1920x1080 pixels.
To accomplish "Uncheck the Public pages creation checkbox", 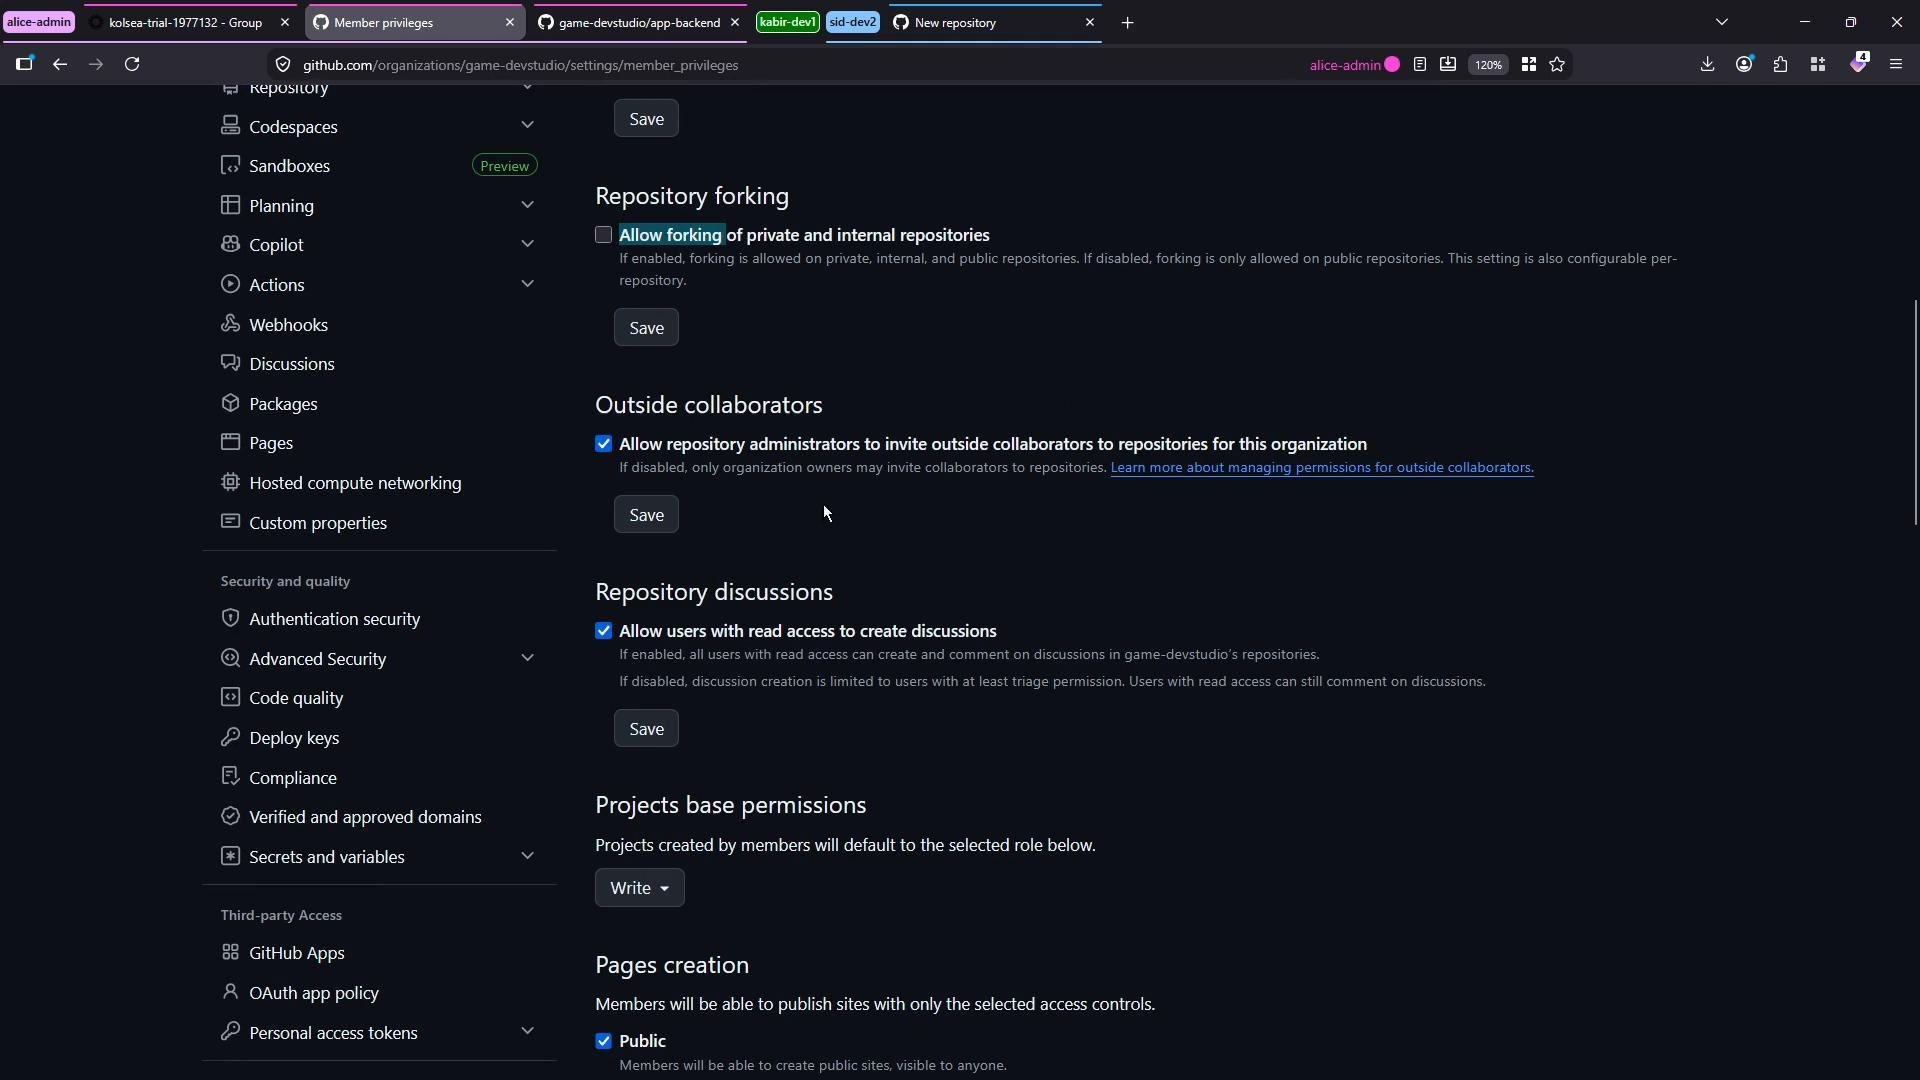I will 603,1041.
